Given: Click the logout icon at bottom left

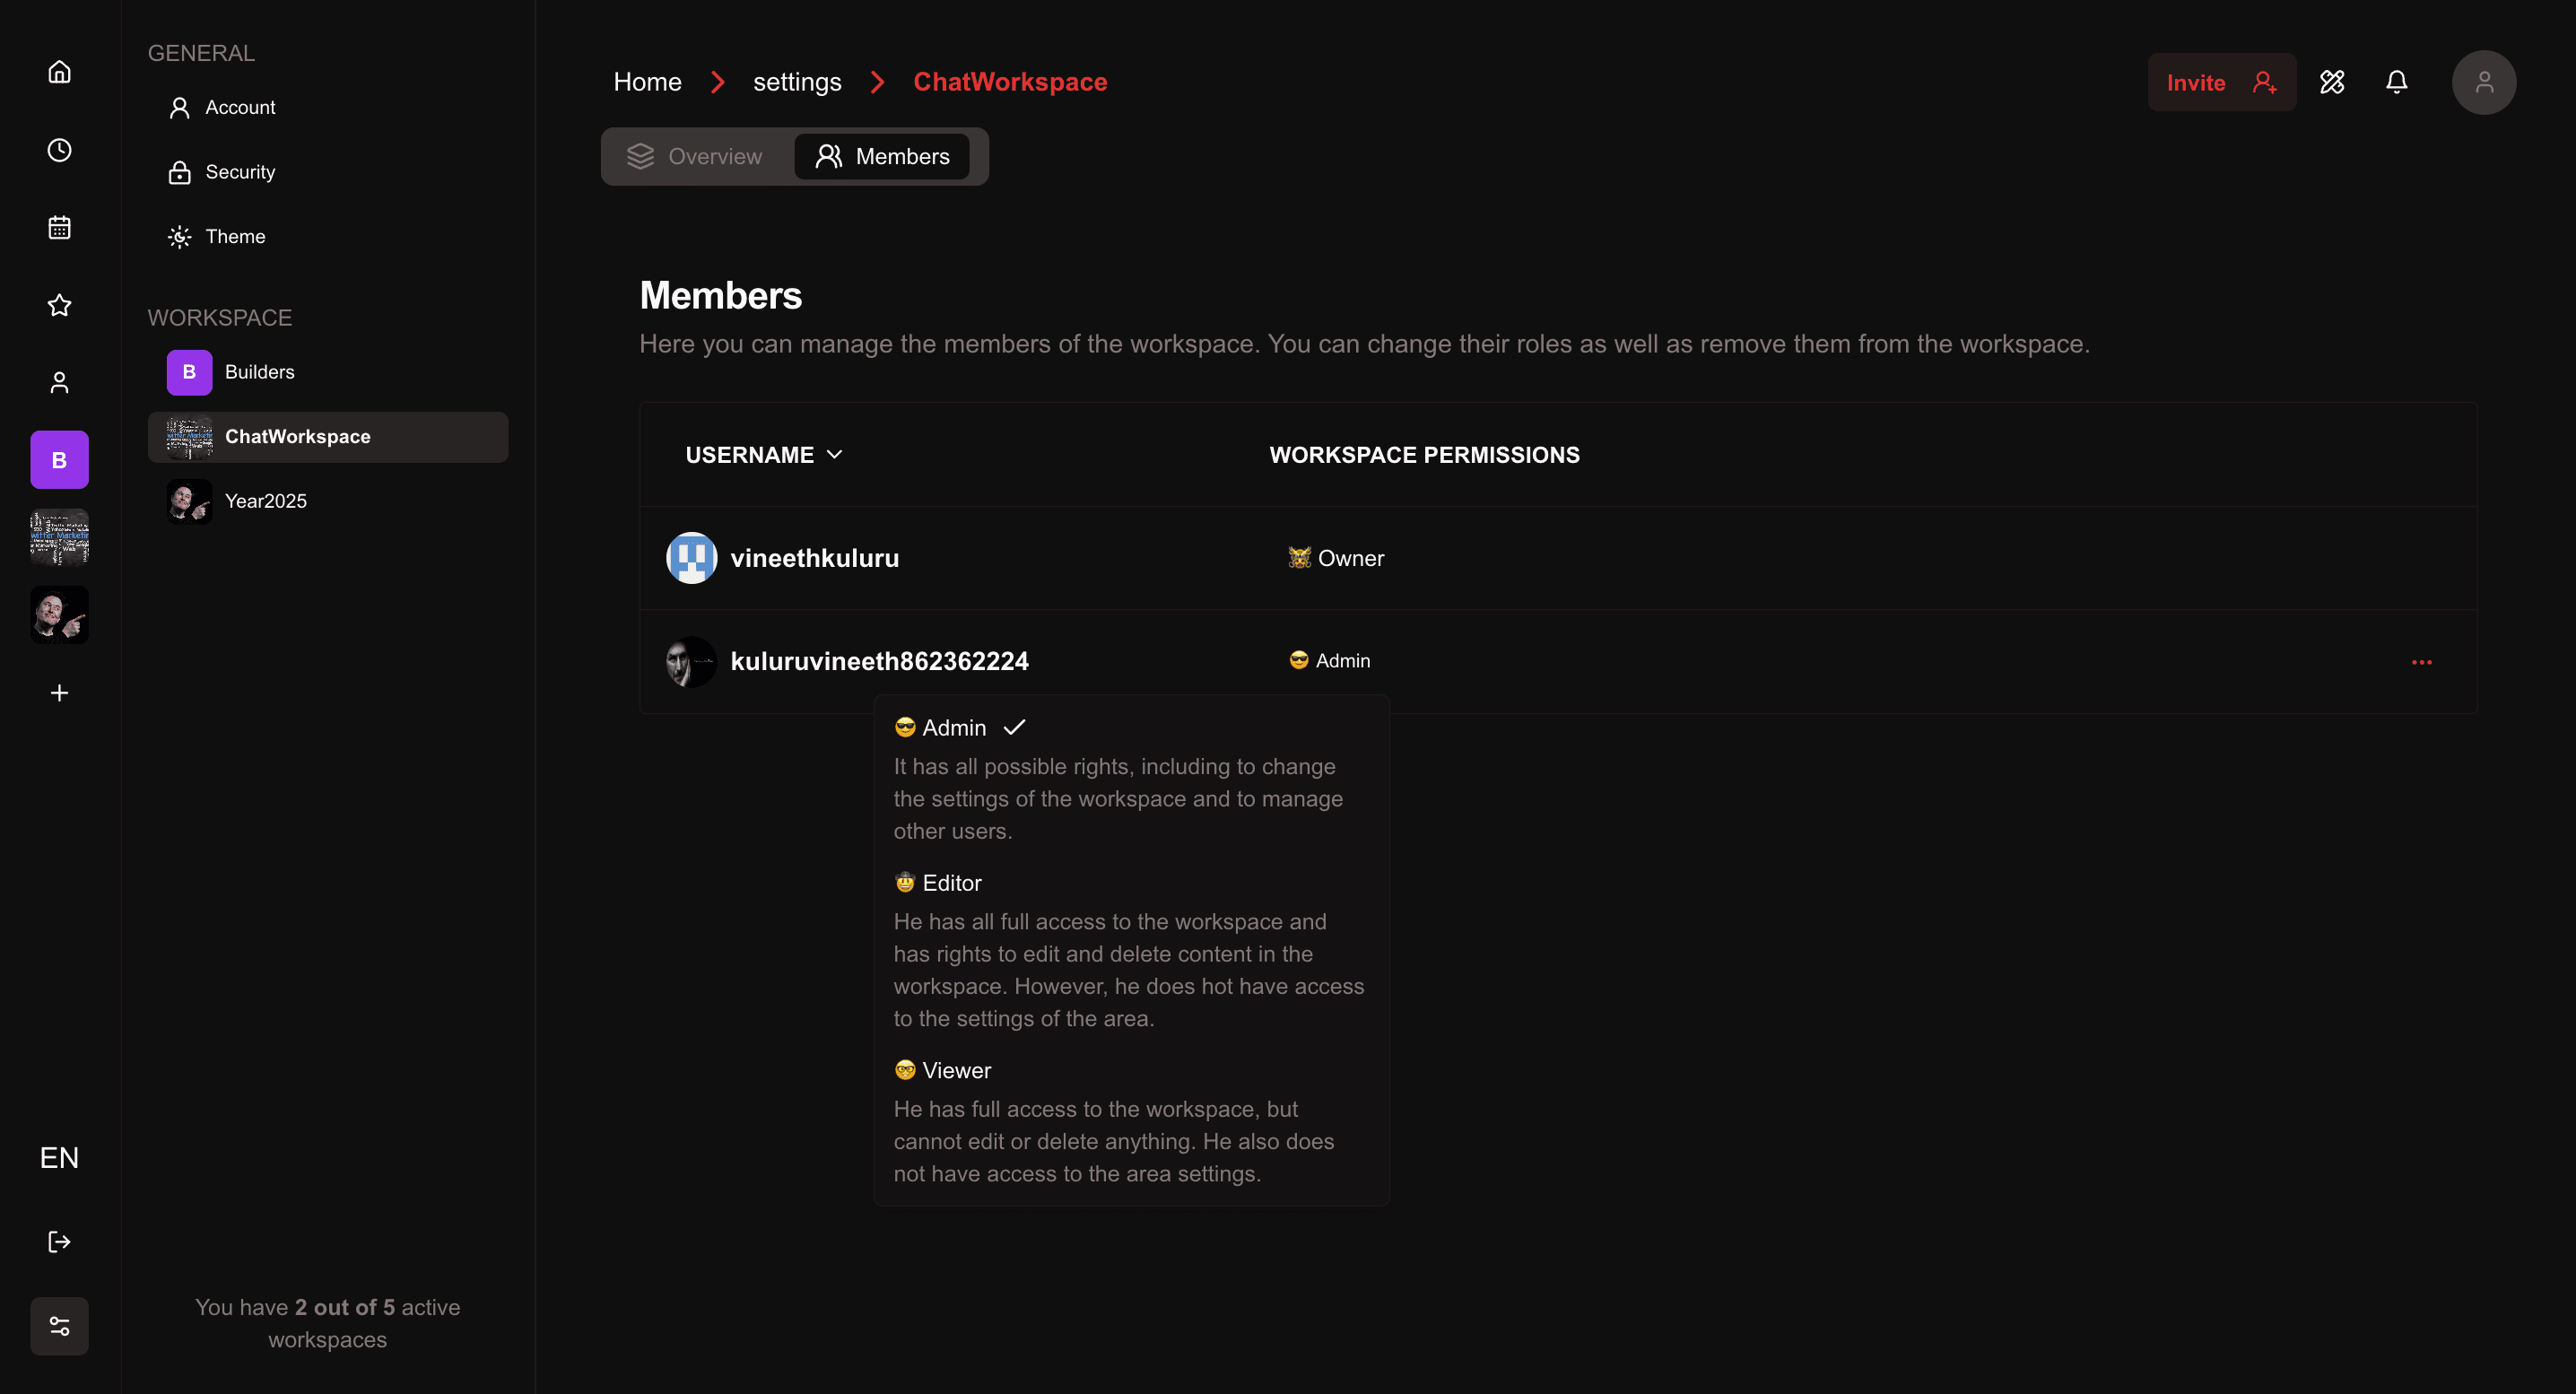Looking at the screenshot, I should coord(59,1241).
